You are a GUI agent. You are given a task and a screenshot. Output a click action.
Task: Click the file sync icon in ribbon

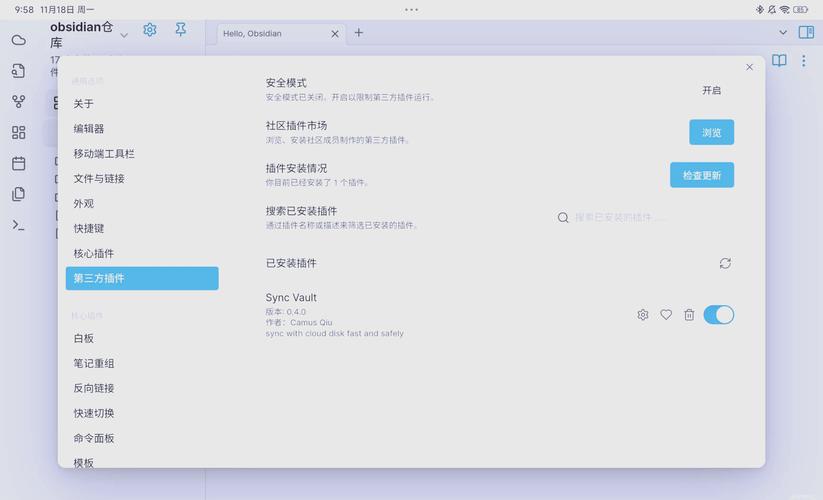click(18, 71)
